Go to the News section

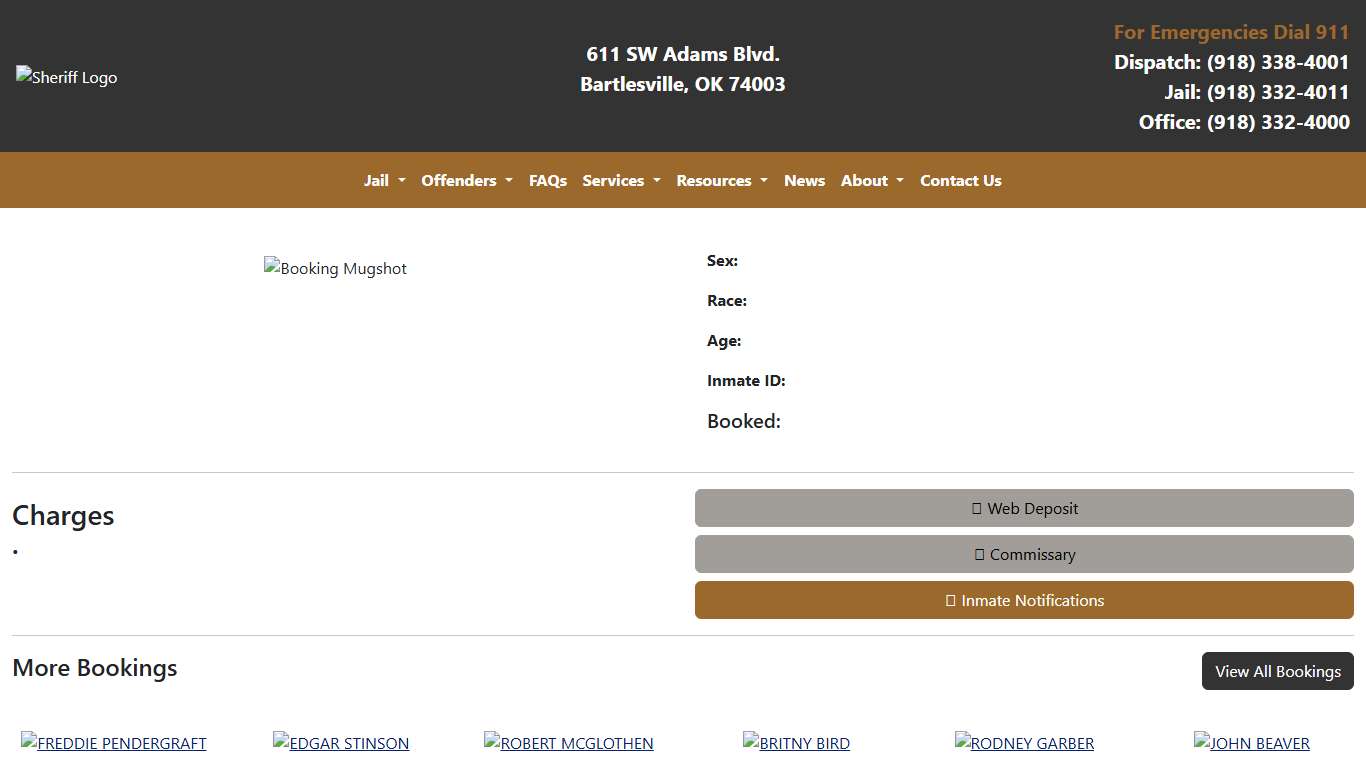(x=804, y=180)
